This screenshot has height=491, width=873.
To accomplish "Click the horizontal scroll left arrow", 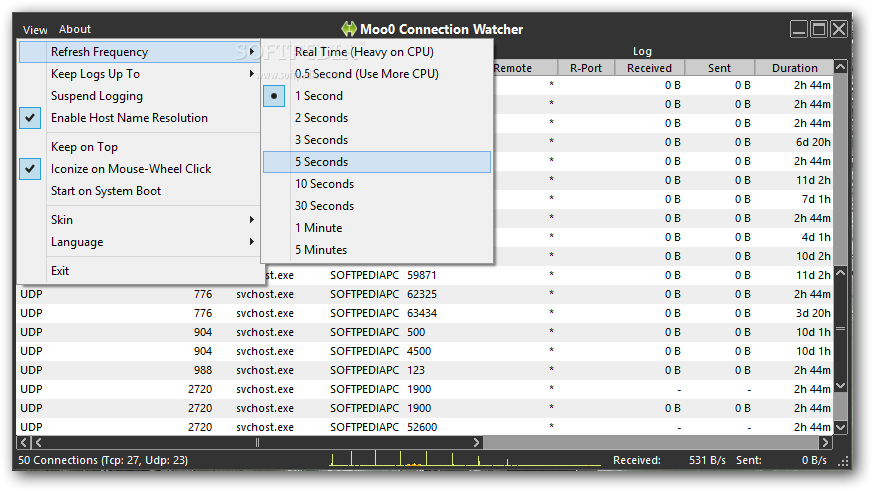I will 38,443.
